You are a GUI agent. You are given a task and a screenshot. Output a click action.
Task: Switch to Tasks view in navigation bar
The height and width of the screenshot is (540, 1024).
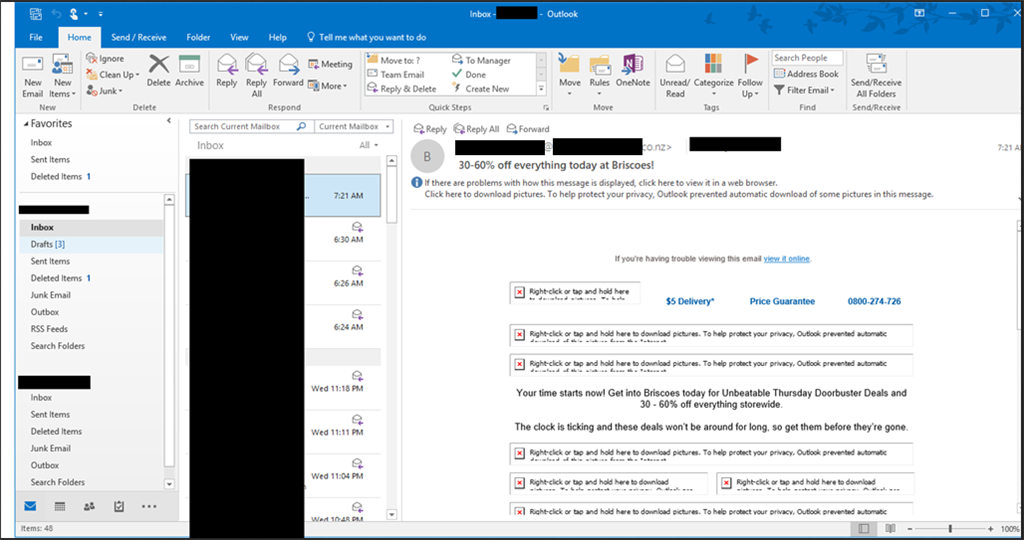[119, 506]
